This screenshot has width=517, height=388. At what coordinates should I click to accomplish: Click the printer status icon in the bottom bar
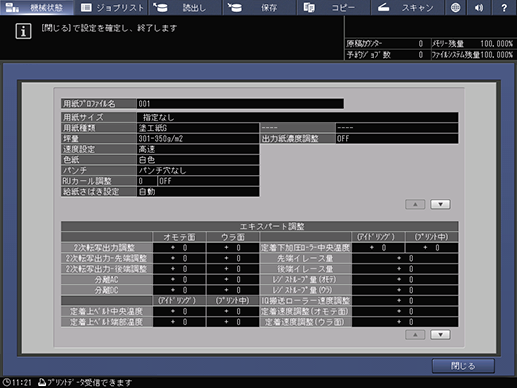click(42, 382)
